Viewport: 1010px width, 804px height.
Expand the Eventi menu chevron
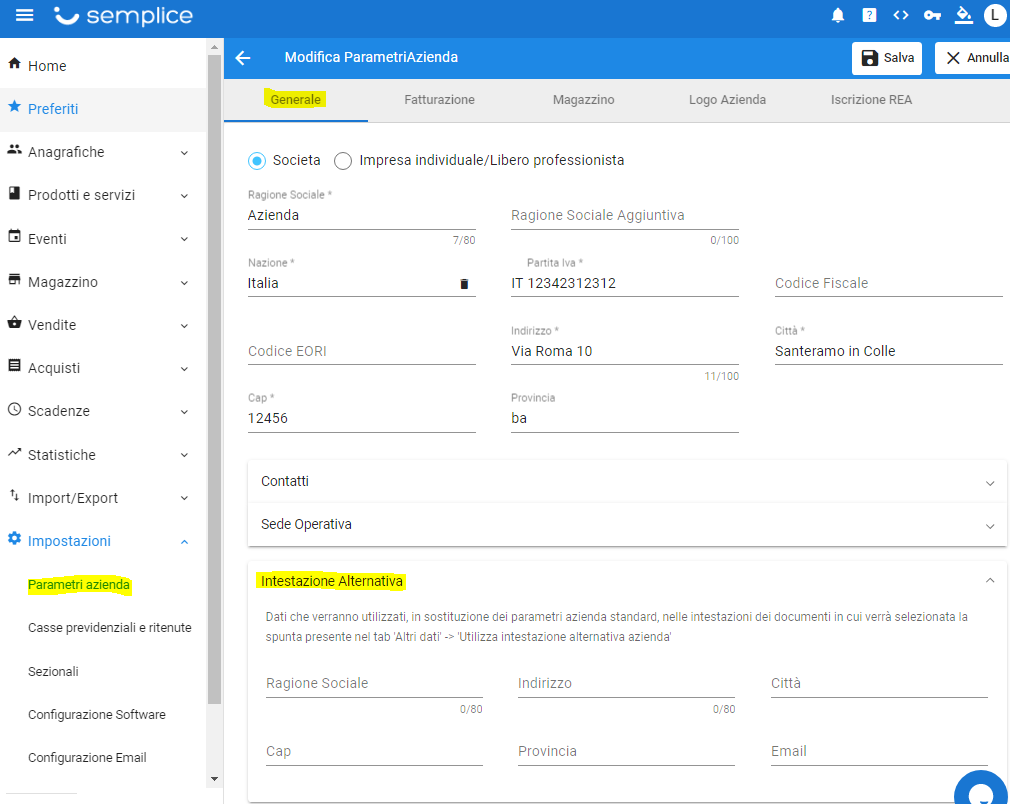coord(184,240)
